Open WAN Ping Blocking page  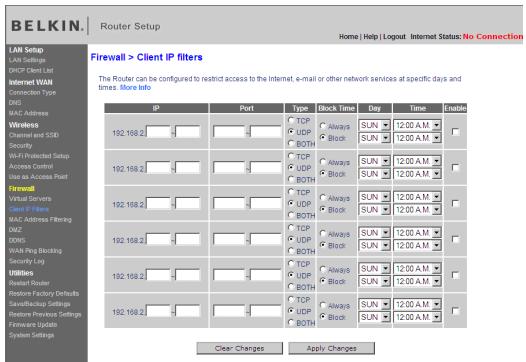pos(35,251)
